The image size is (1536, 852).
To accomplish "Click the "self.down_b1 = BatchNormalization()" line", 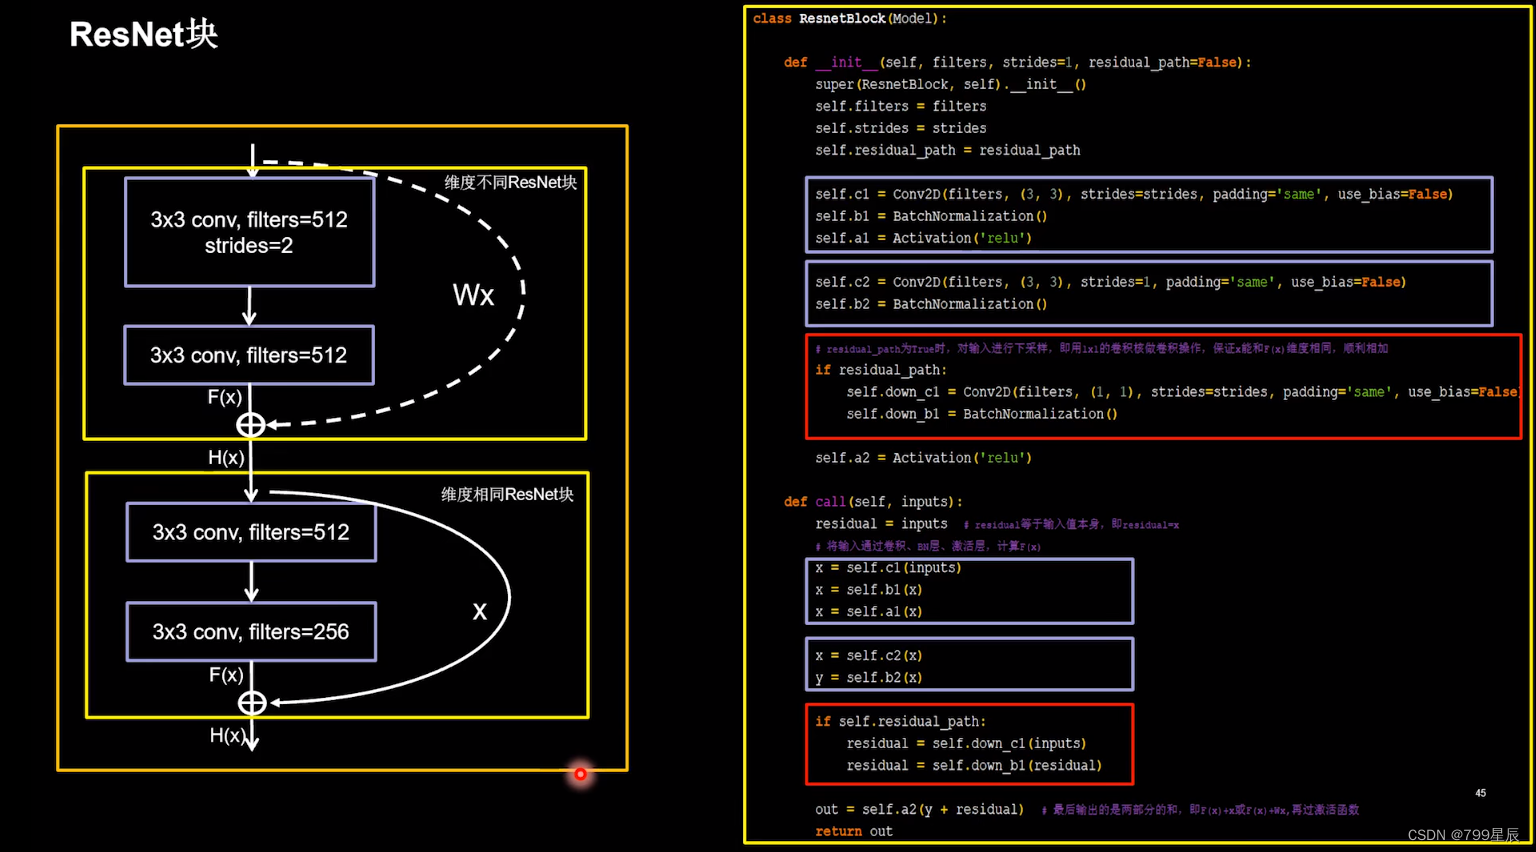I will (x=982, y=414).
